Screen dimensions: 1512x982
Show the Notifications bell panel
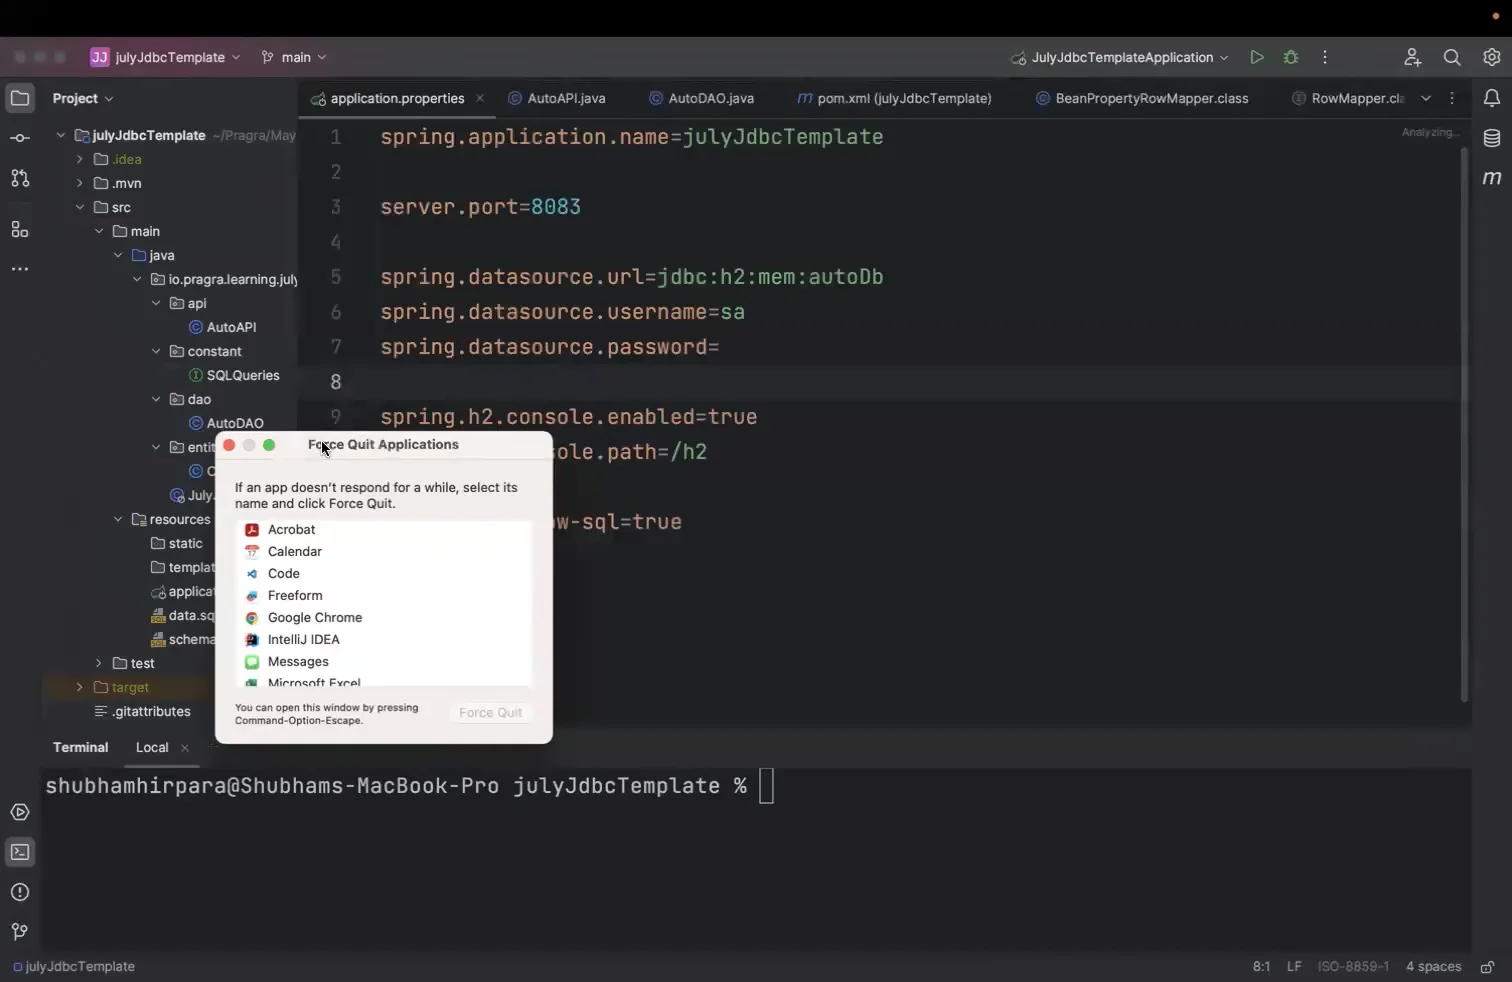1492,98
